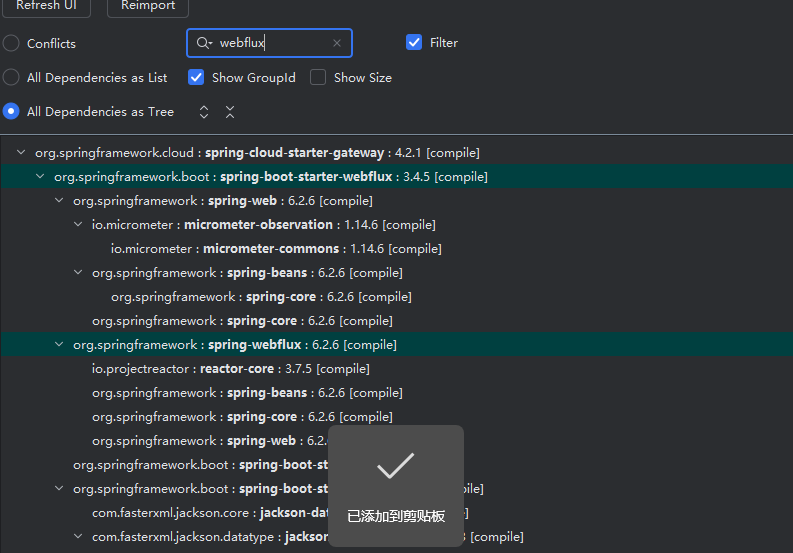793x553 pixels.
Task: Select All Dependencies as Tree option
Action: (11, 112)
